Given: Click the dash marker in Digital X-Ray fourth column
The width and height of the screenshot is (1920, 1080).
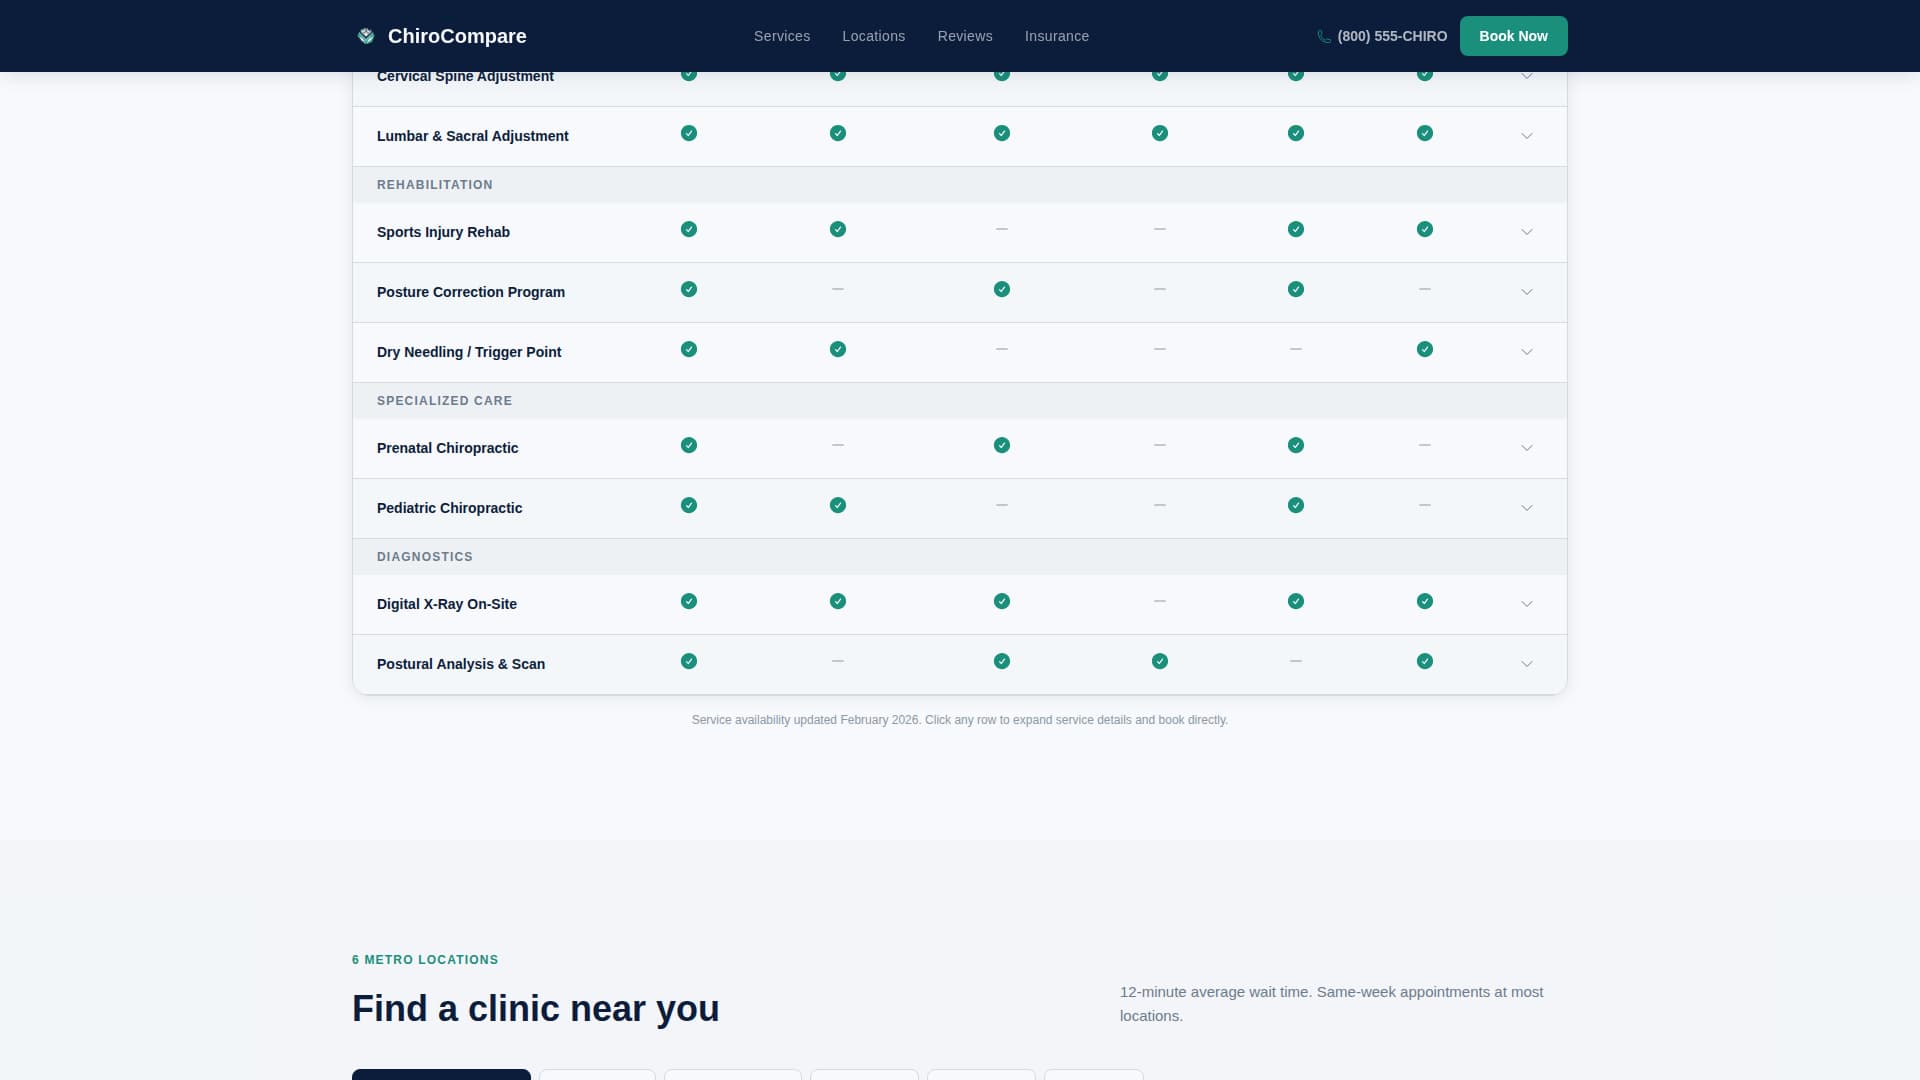Looking at the screenshot, I should click(x=1159, y=601).
